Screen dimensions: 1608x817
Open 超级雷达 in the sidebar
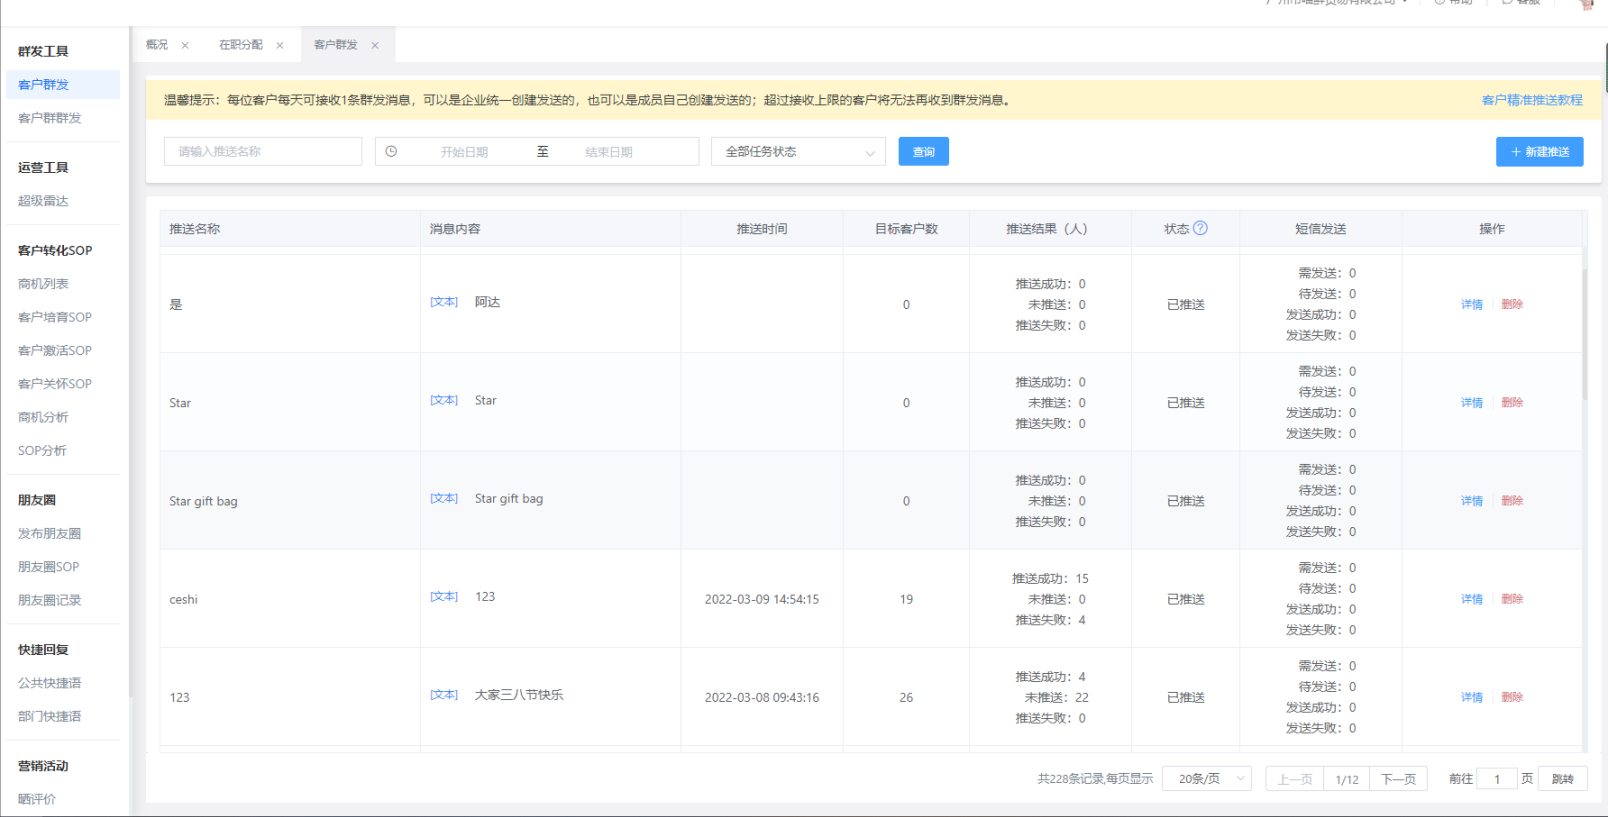pyautogui.click(x=43, y=201)
